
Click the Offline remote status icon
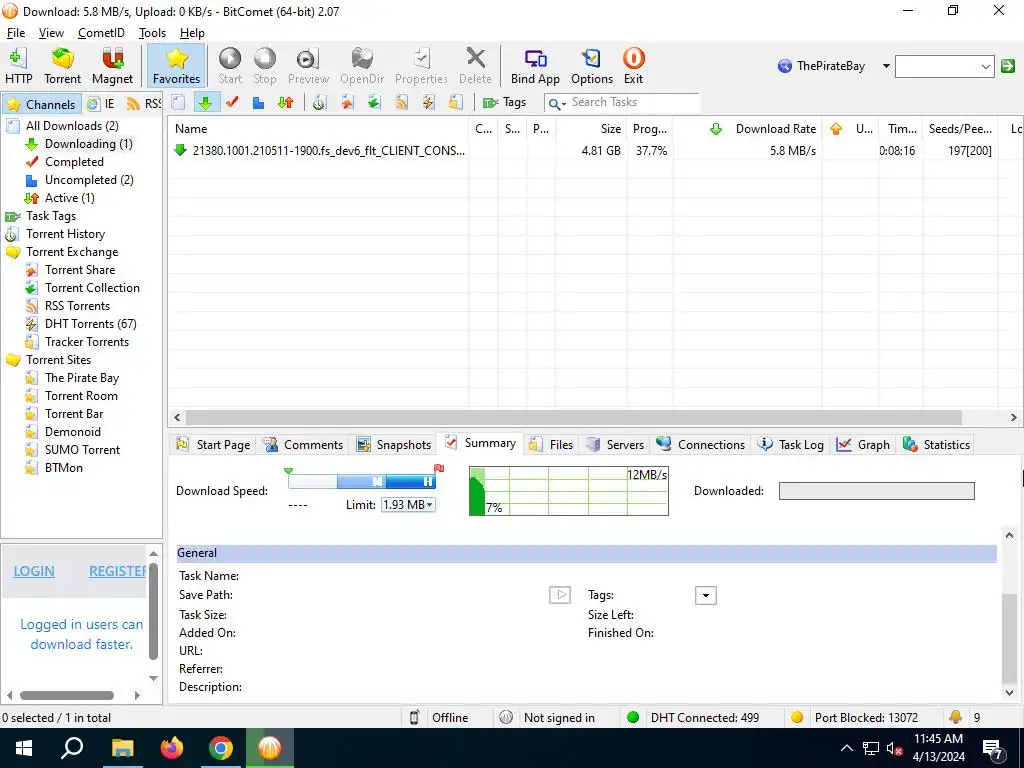[414, 718]
